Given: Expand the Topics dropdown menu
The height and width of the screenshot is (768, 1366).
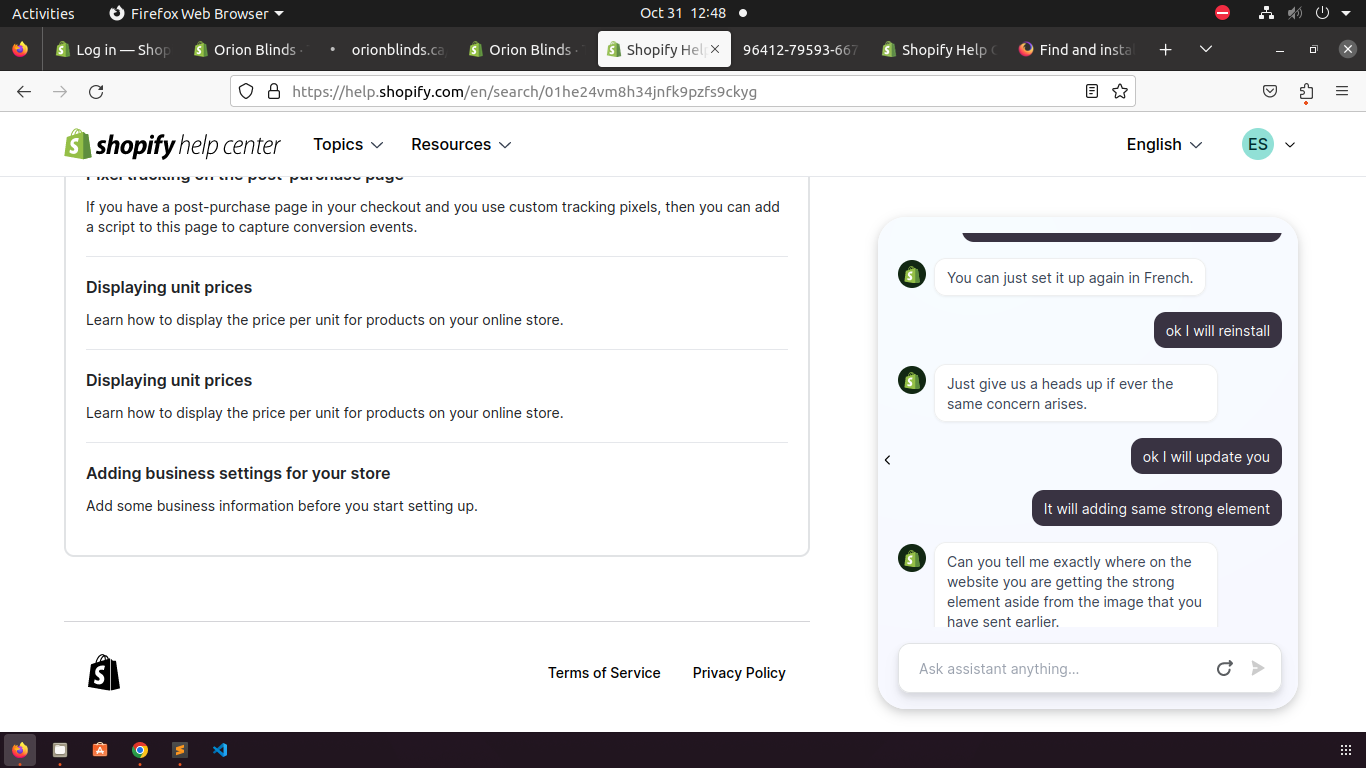Looking at the screenshot, I should [x=348, y=145].
